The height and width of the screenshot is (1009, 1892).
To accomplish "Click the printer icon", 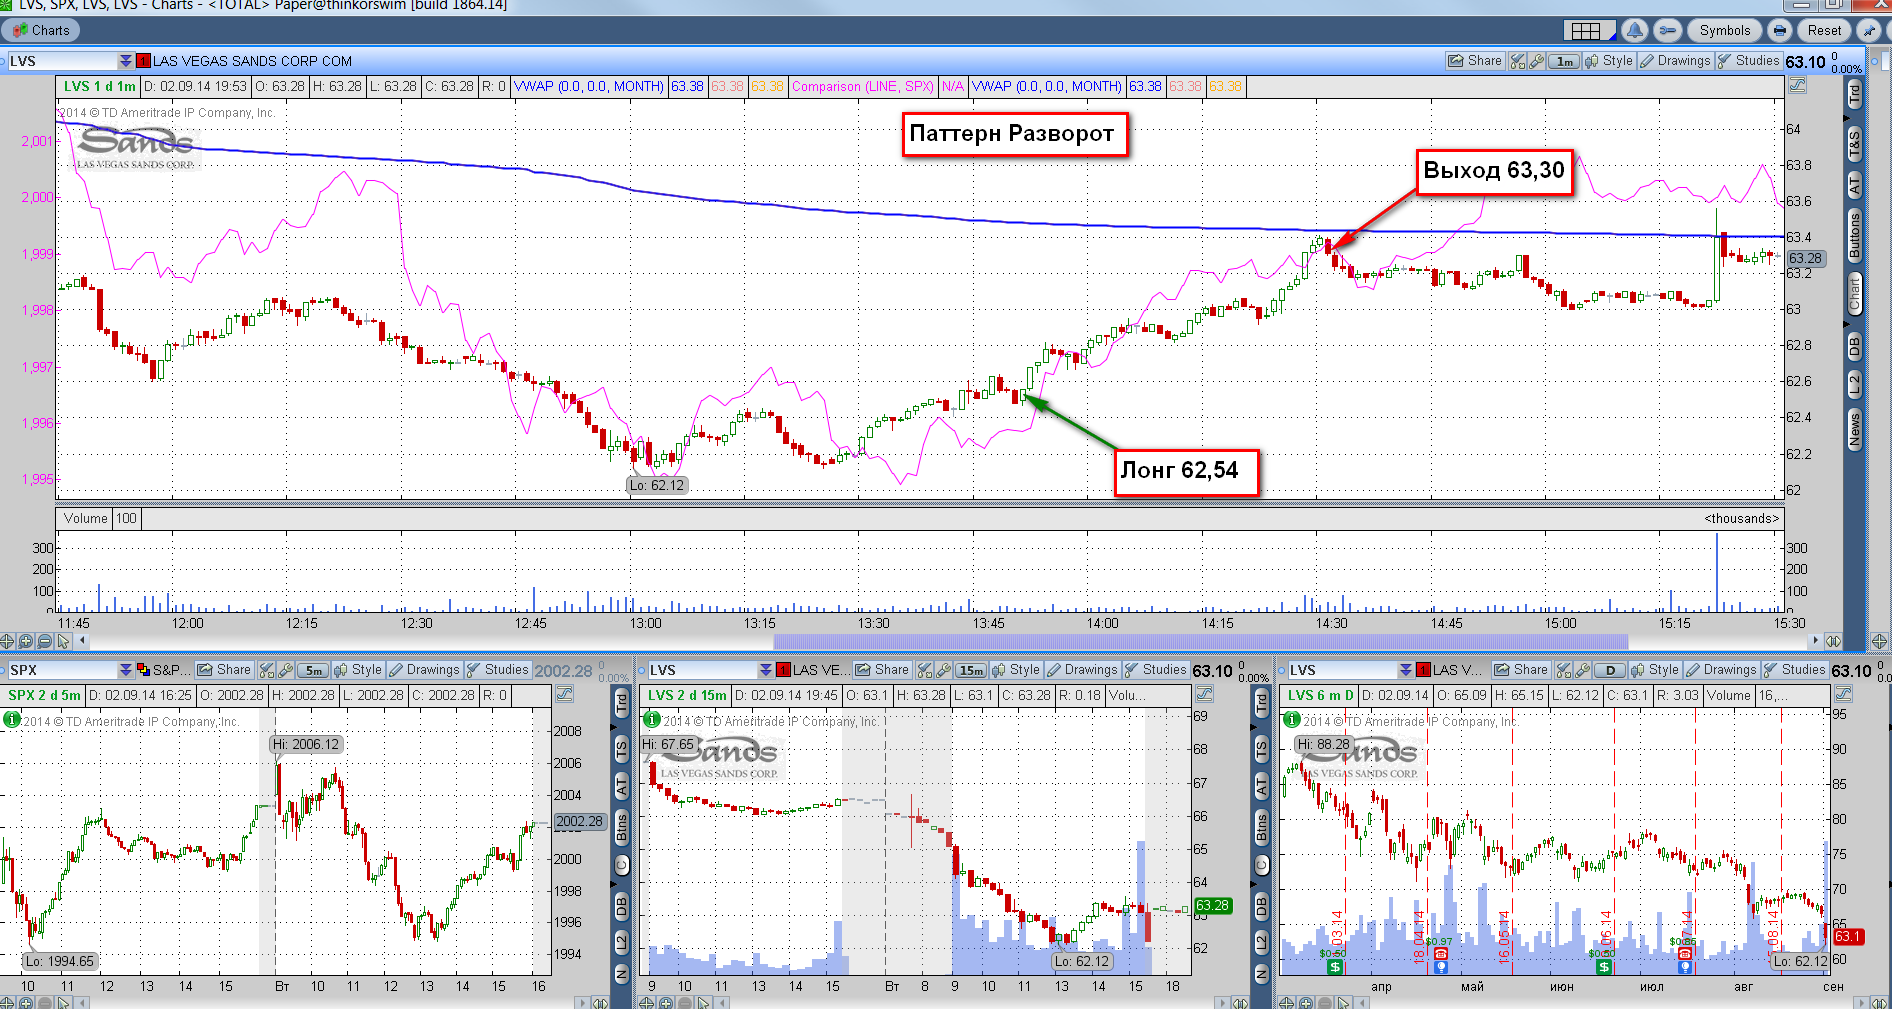I will (x=1779, y=30).
